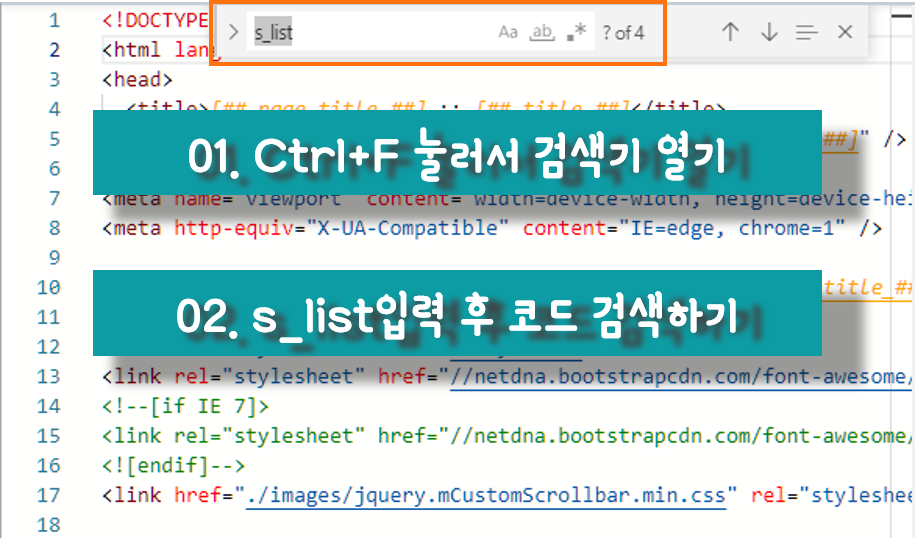
Task: Click the <html lang tag text
Action: click(x=156, y=50)
